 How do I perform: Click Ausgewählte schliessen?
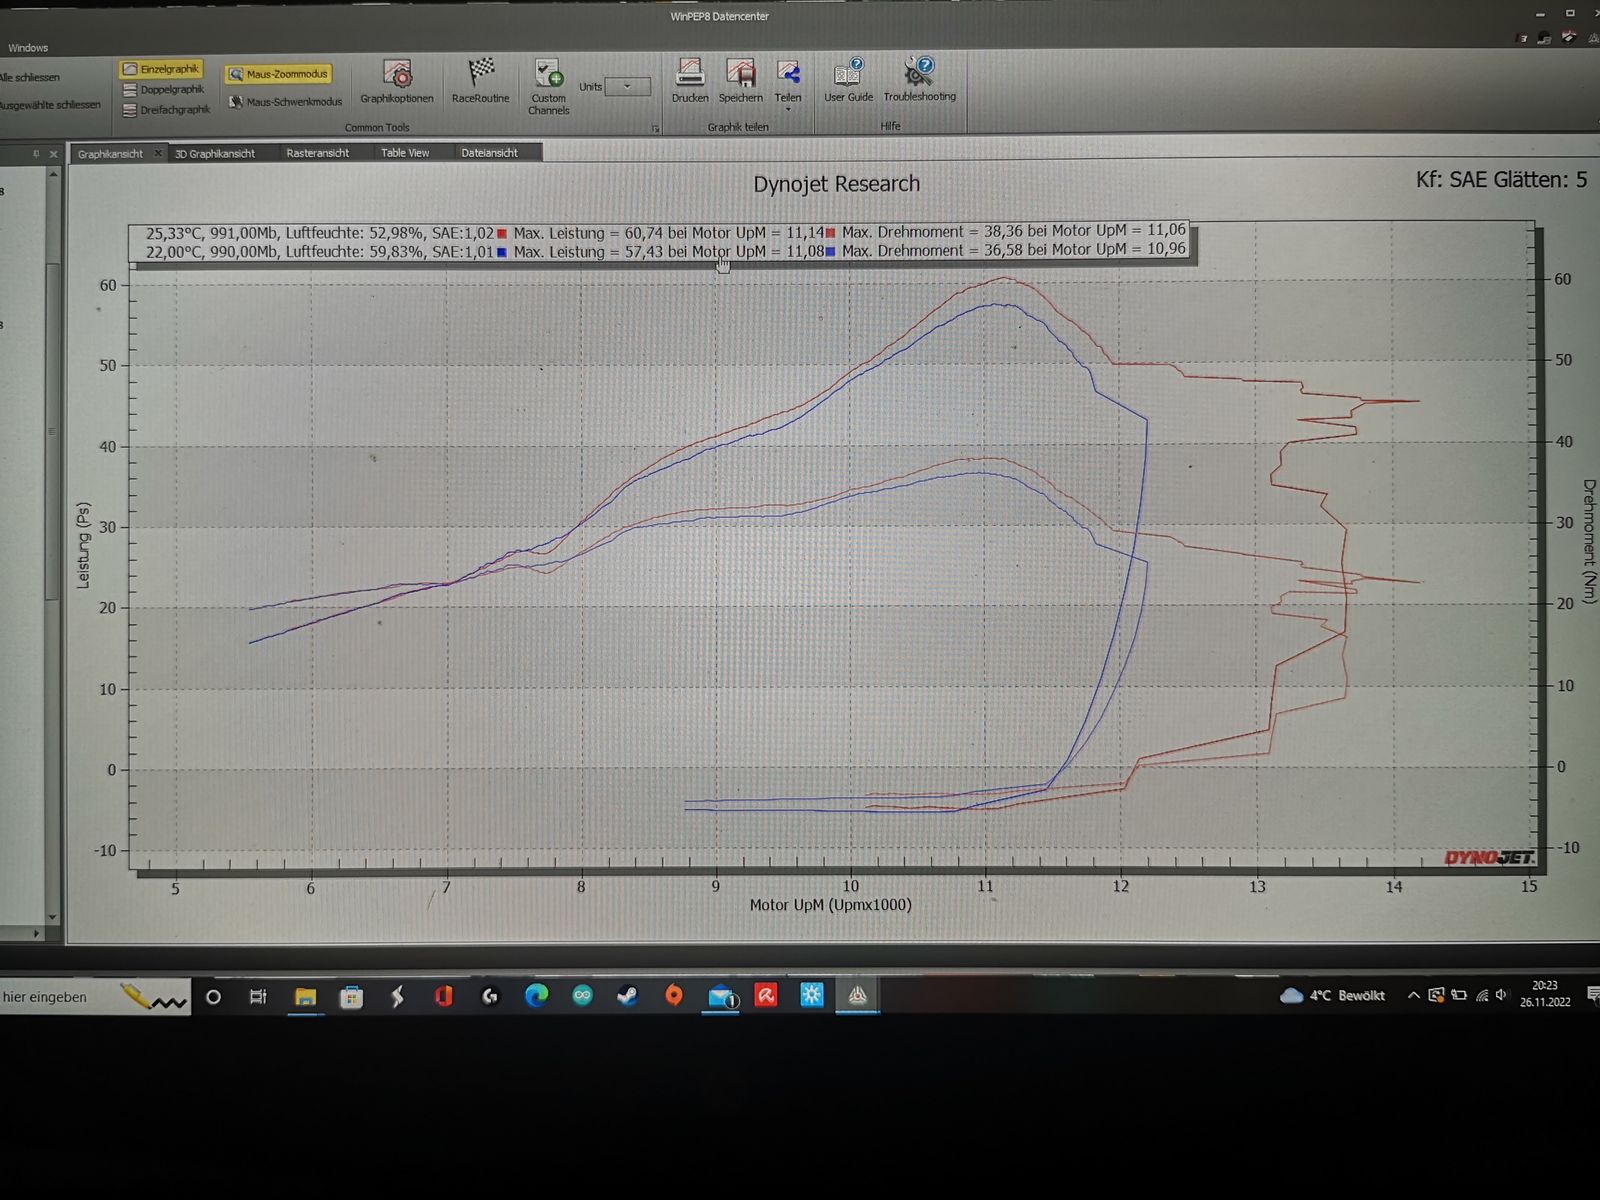[50, 105]
